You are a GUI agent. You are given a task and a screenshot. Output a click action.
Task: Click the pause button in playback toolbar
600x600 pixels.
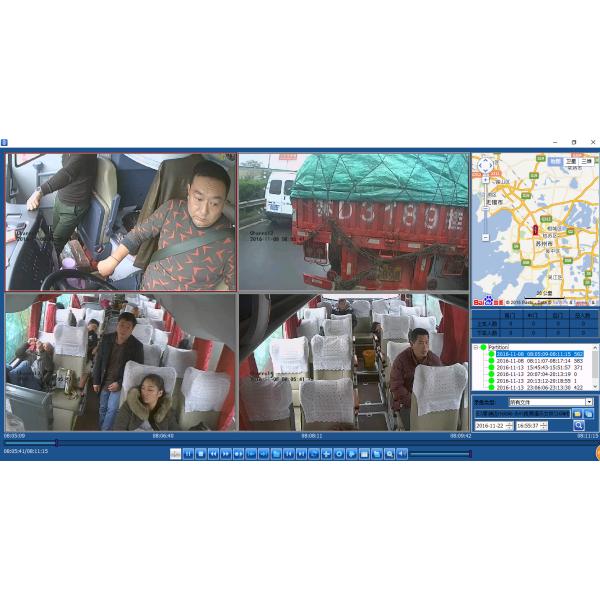188,454
